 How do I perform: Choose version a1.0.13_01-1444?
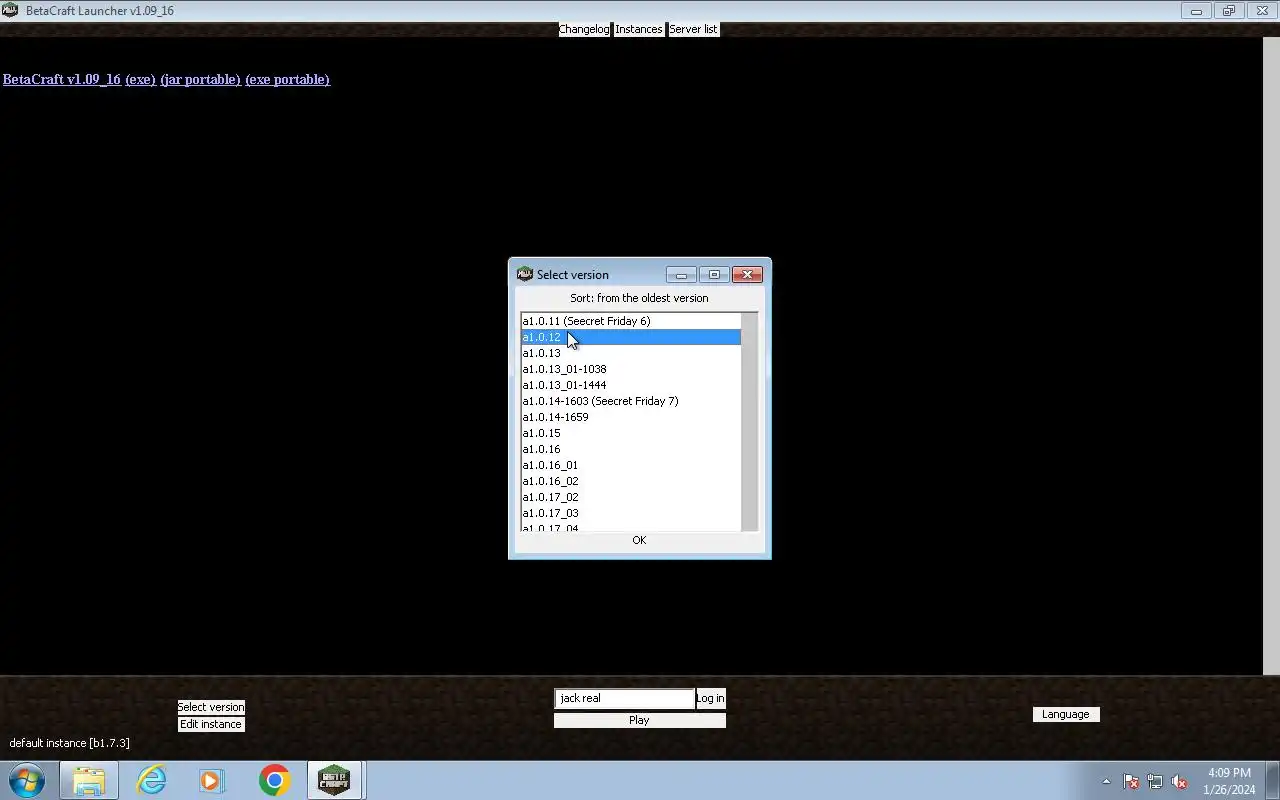click(x=631, y=385)
